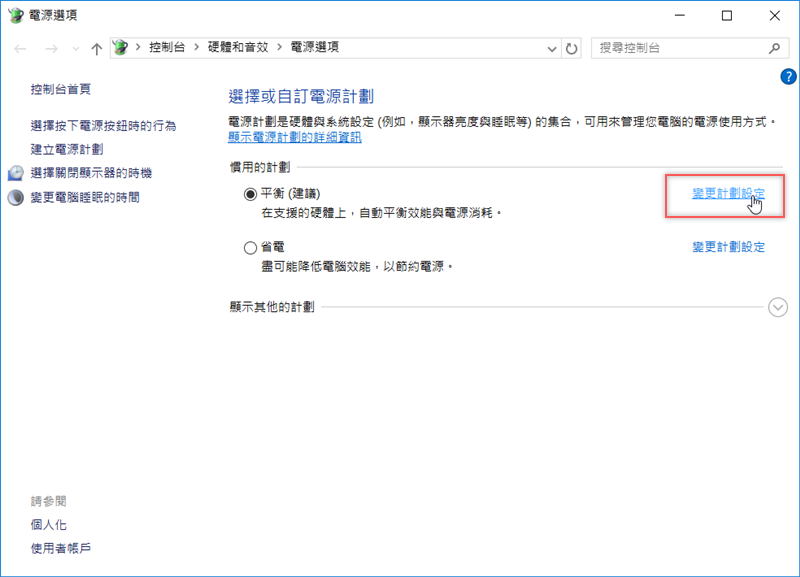Screen dimensions: 800x577
Task: Select the 平衡 (建議) power plan
Action: click(x=250, y=194)
